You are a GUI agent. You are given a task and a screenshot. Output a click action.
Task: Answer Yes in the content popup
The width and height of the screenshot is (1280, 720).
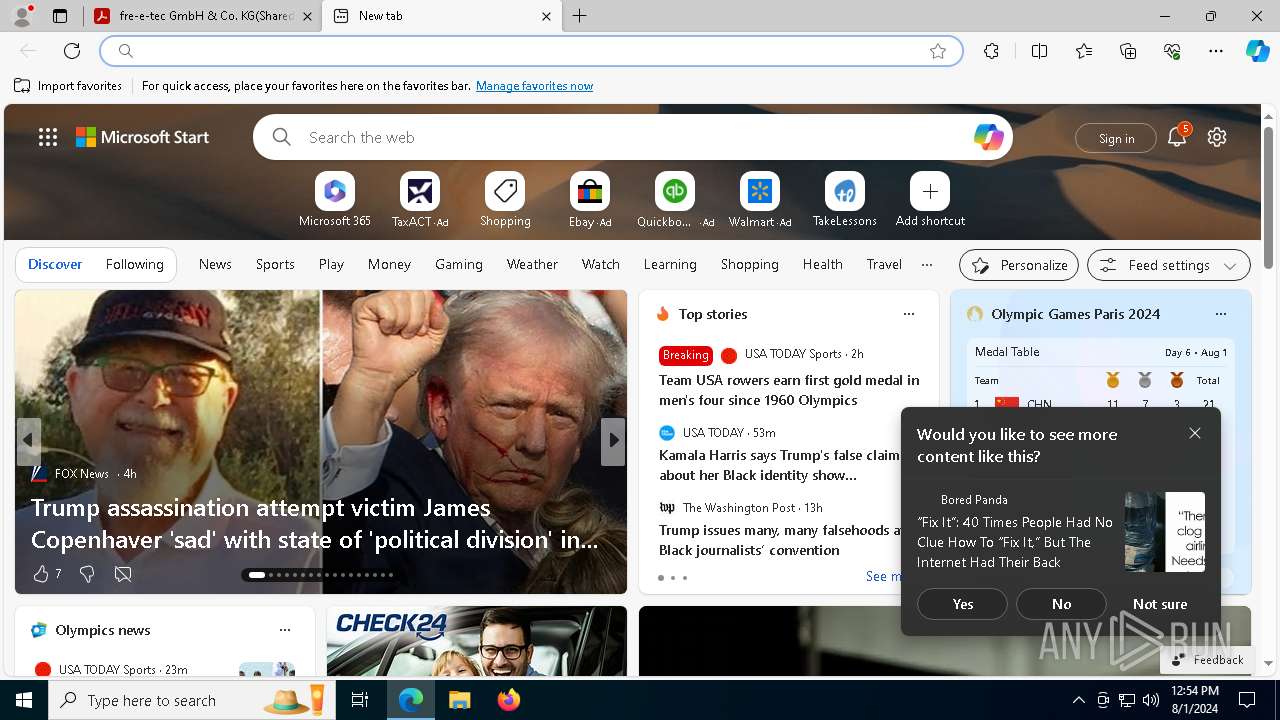tap(963, 604)
